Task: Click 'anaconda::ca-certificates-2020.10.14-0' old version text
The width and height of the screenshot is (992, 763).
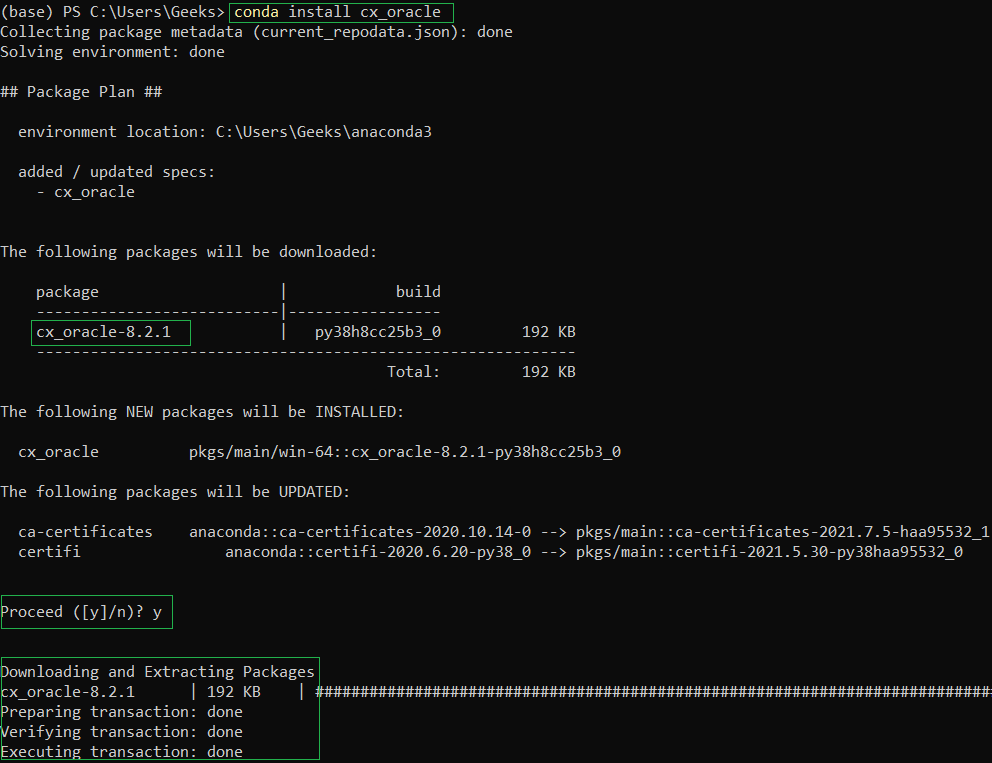Action: (x=360, y=532)
